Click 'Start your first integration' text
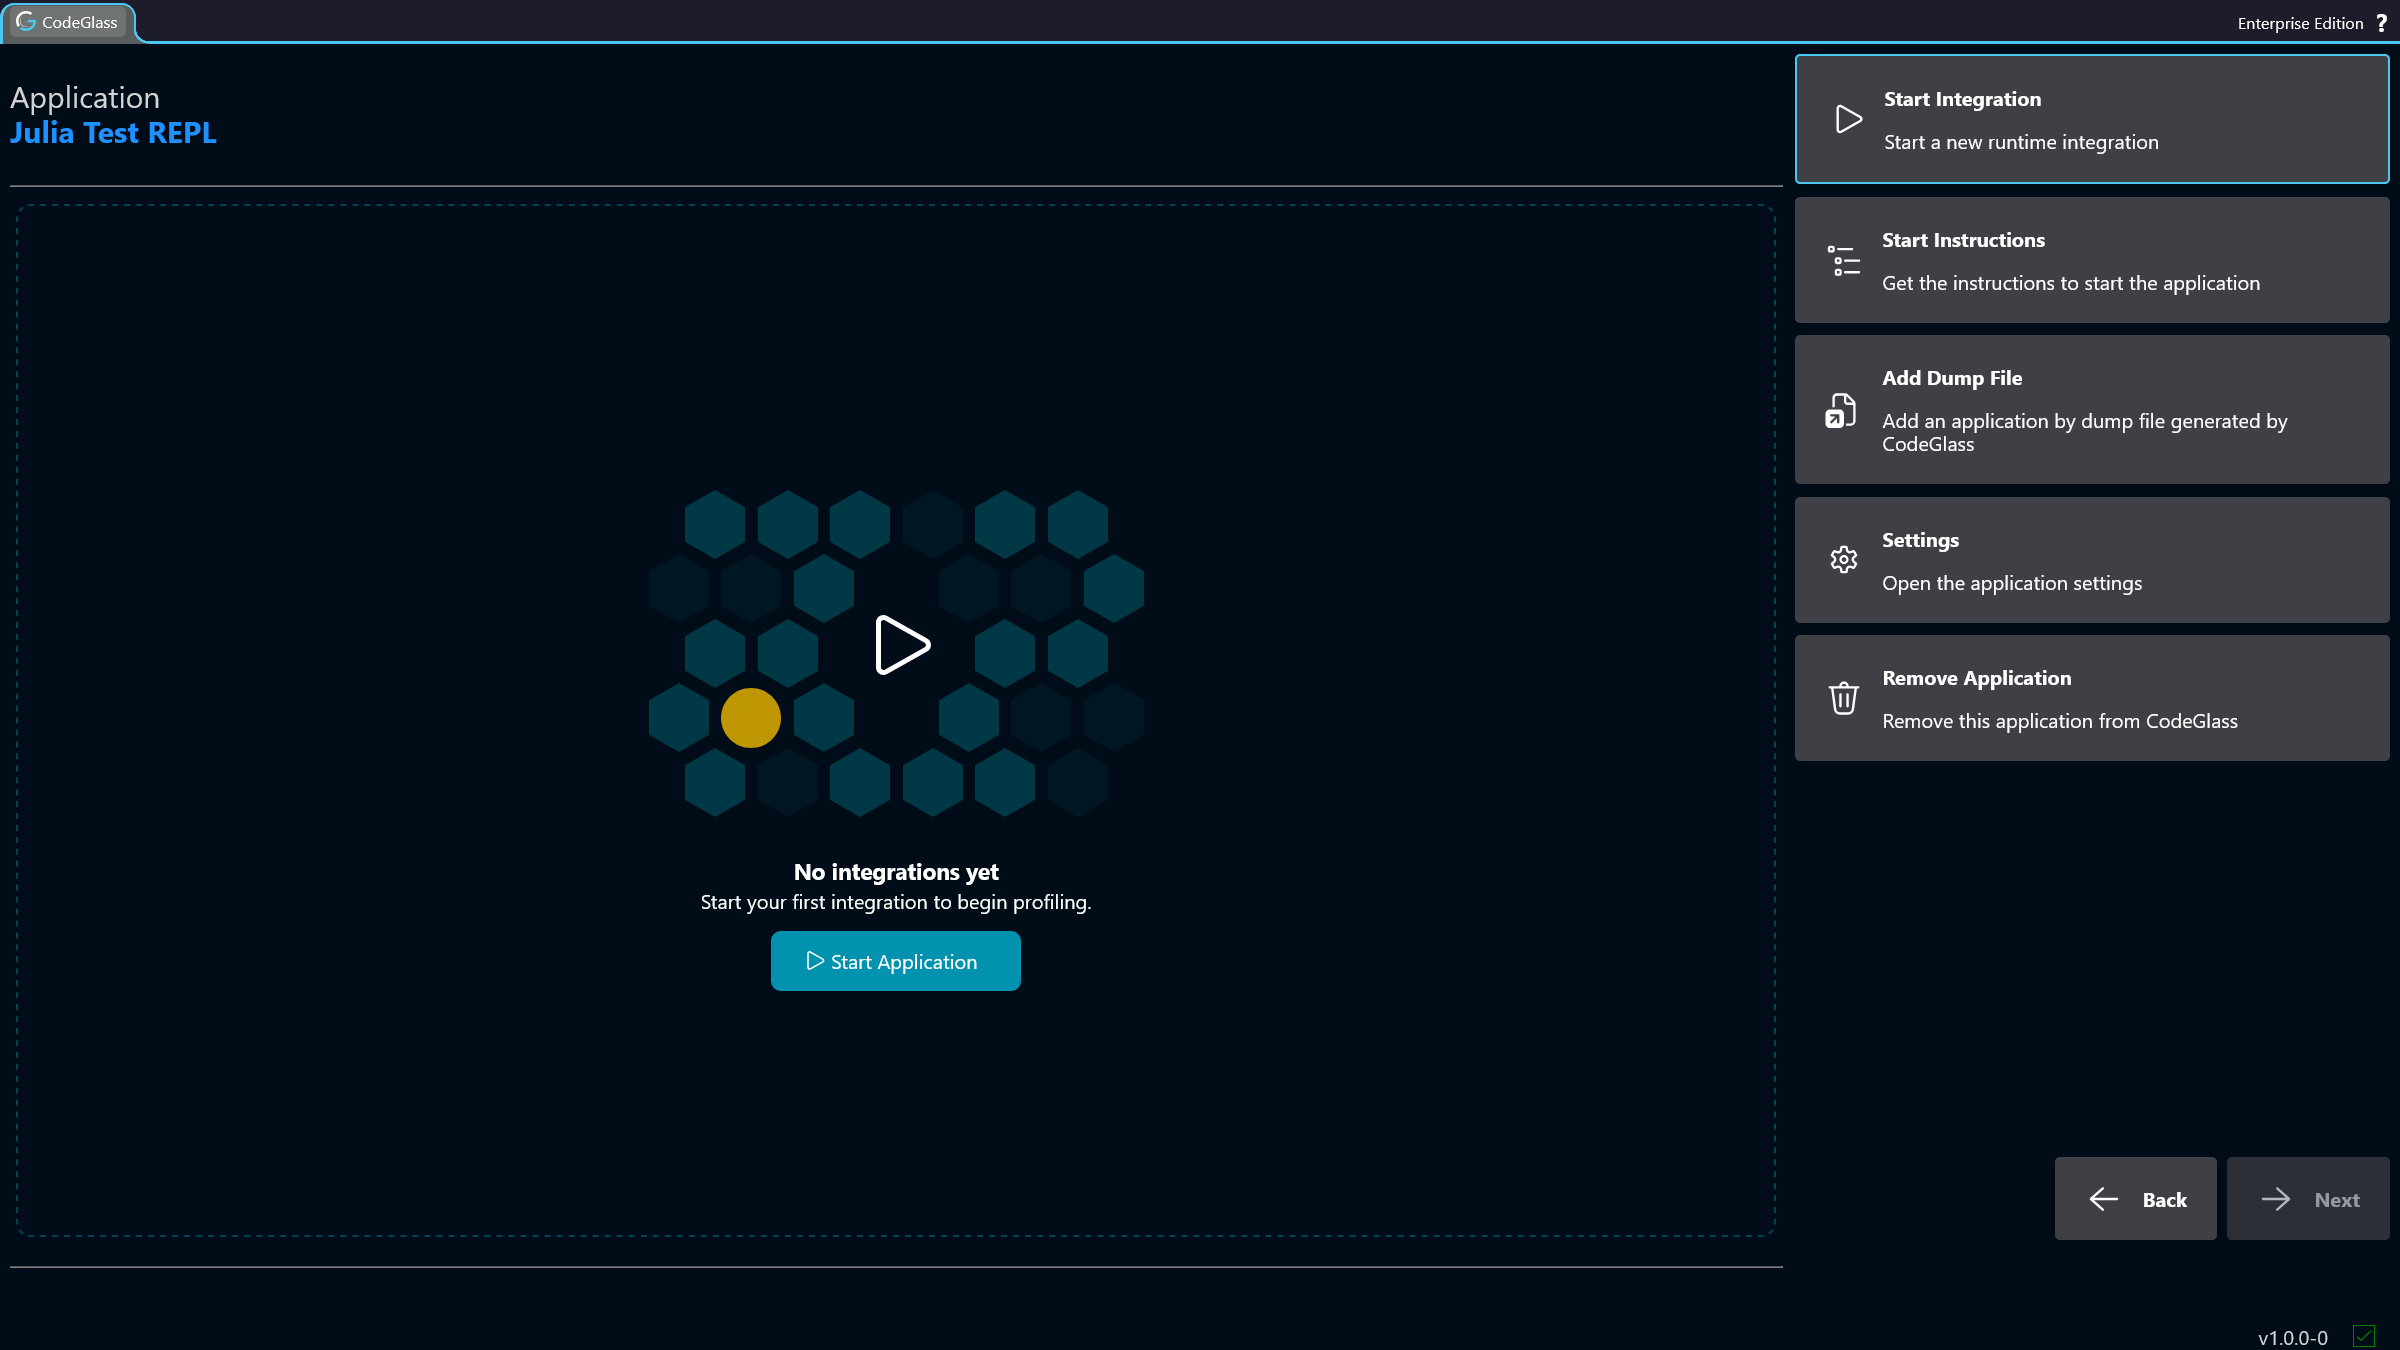Image resolution: width=2400 pixels, height=1350 pixels. pyautogui.click(x=896, y=902)
